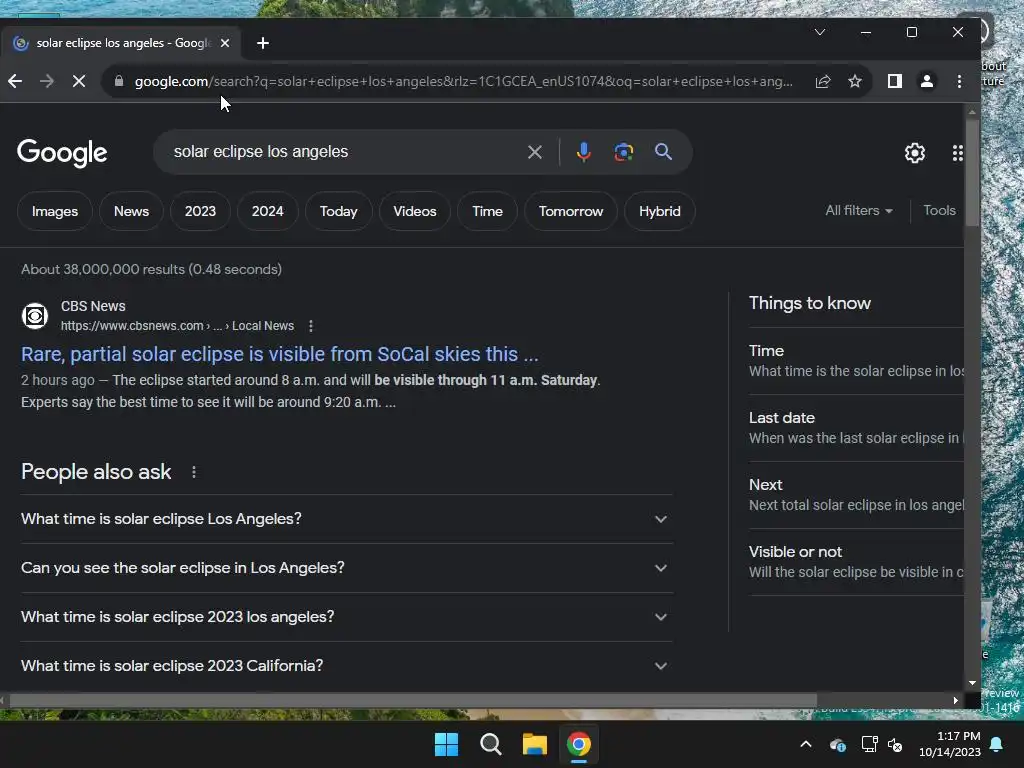Close the solar eclipse search tab
This screenshot has height=768, width=1024.
pyautogui.click(x=225, y=43)
